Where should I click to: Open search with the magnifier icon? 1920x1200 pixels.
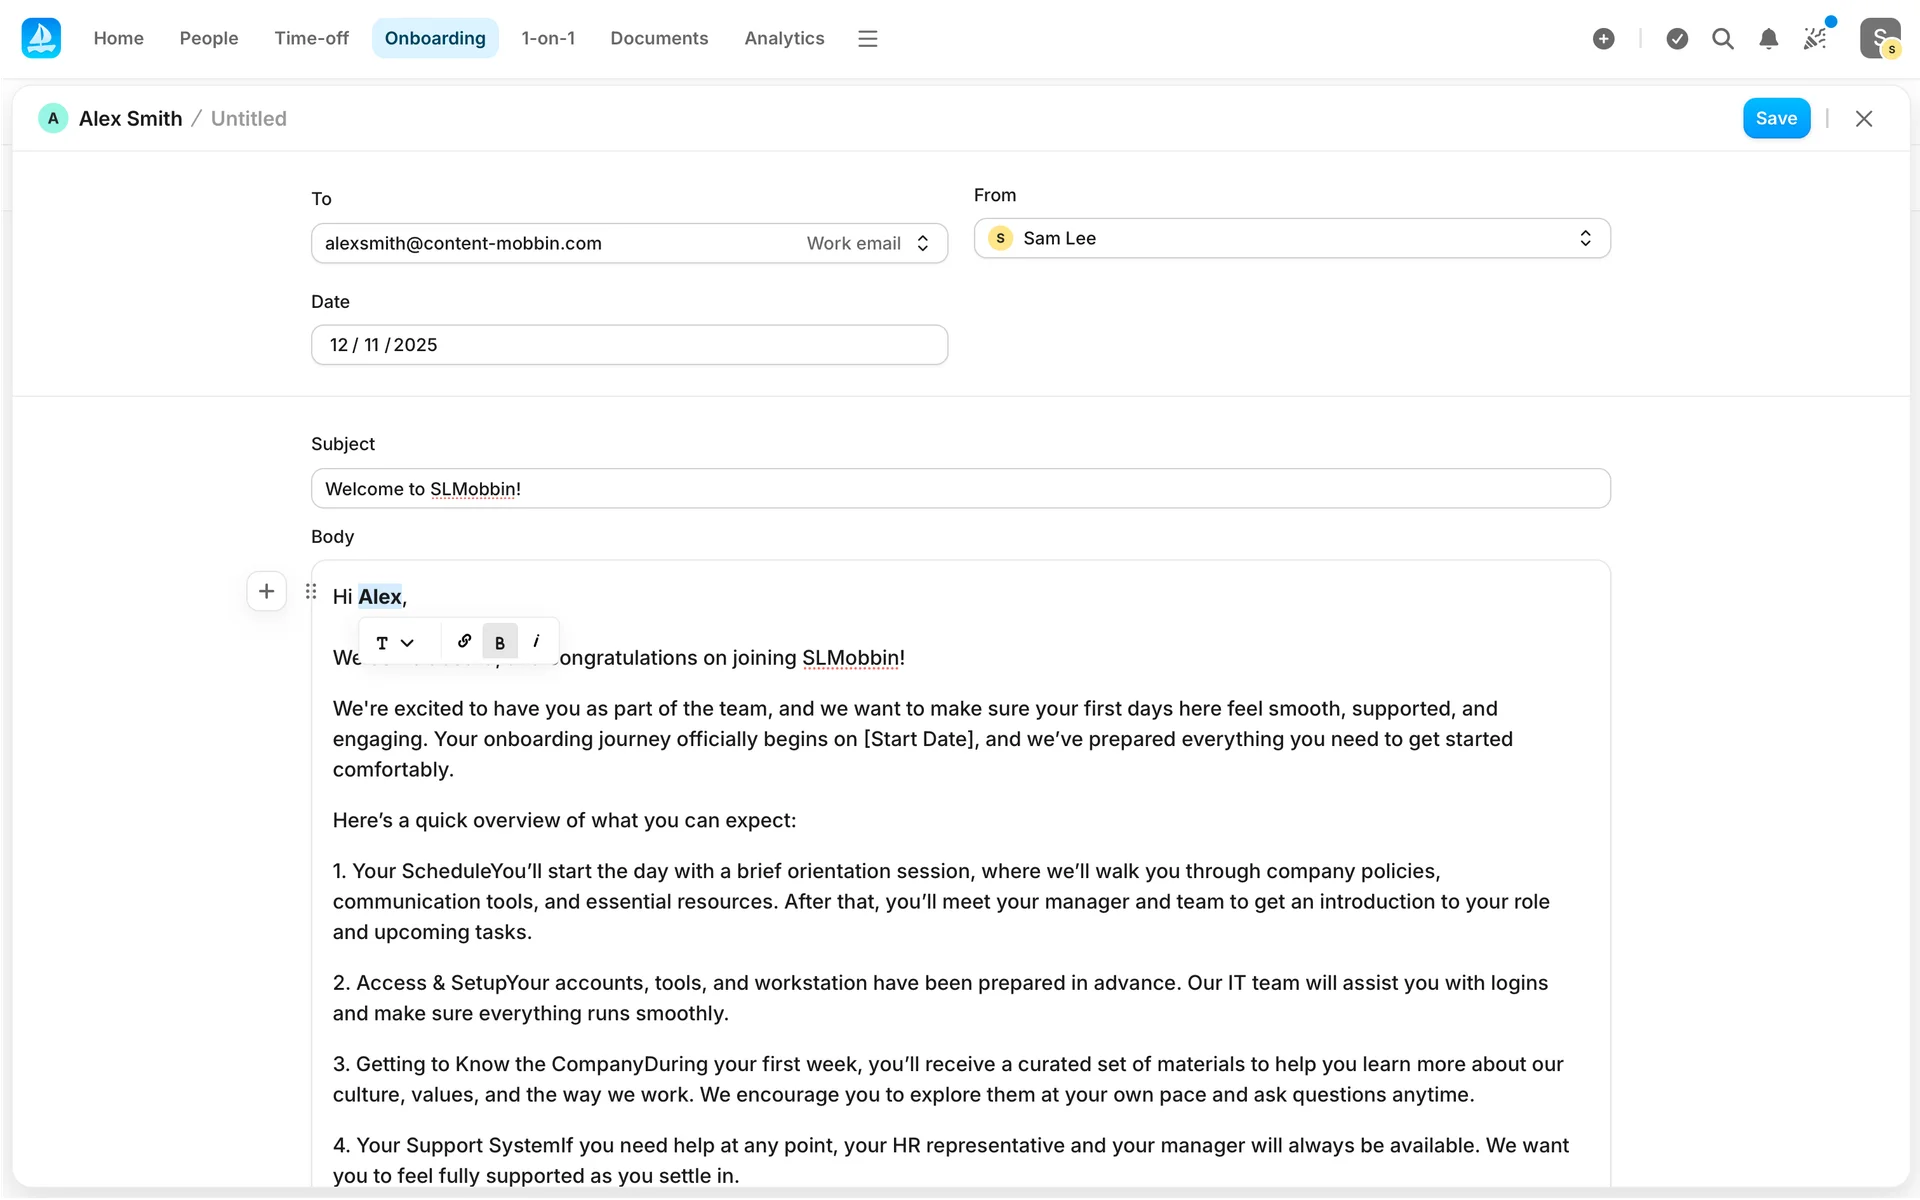coord(1722,38)
